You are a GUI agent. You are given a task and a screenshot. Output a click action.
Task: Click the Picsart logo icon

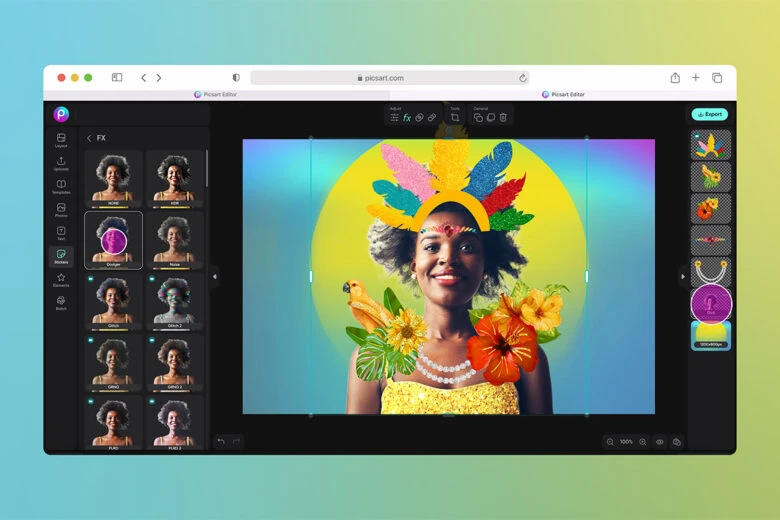click(x=61, y=114)
